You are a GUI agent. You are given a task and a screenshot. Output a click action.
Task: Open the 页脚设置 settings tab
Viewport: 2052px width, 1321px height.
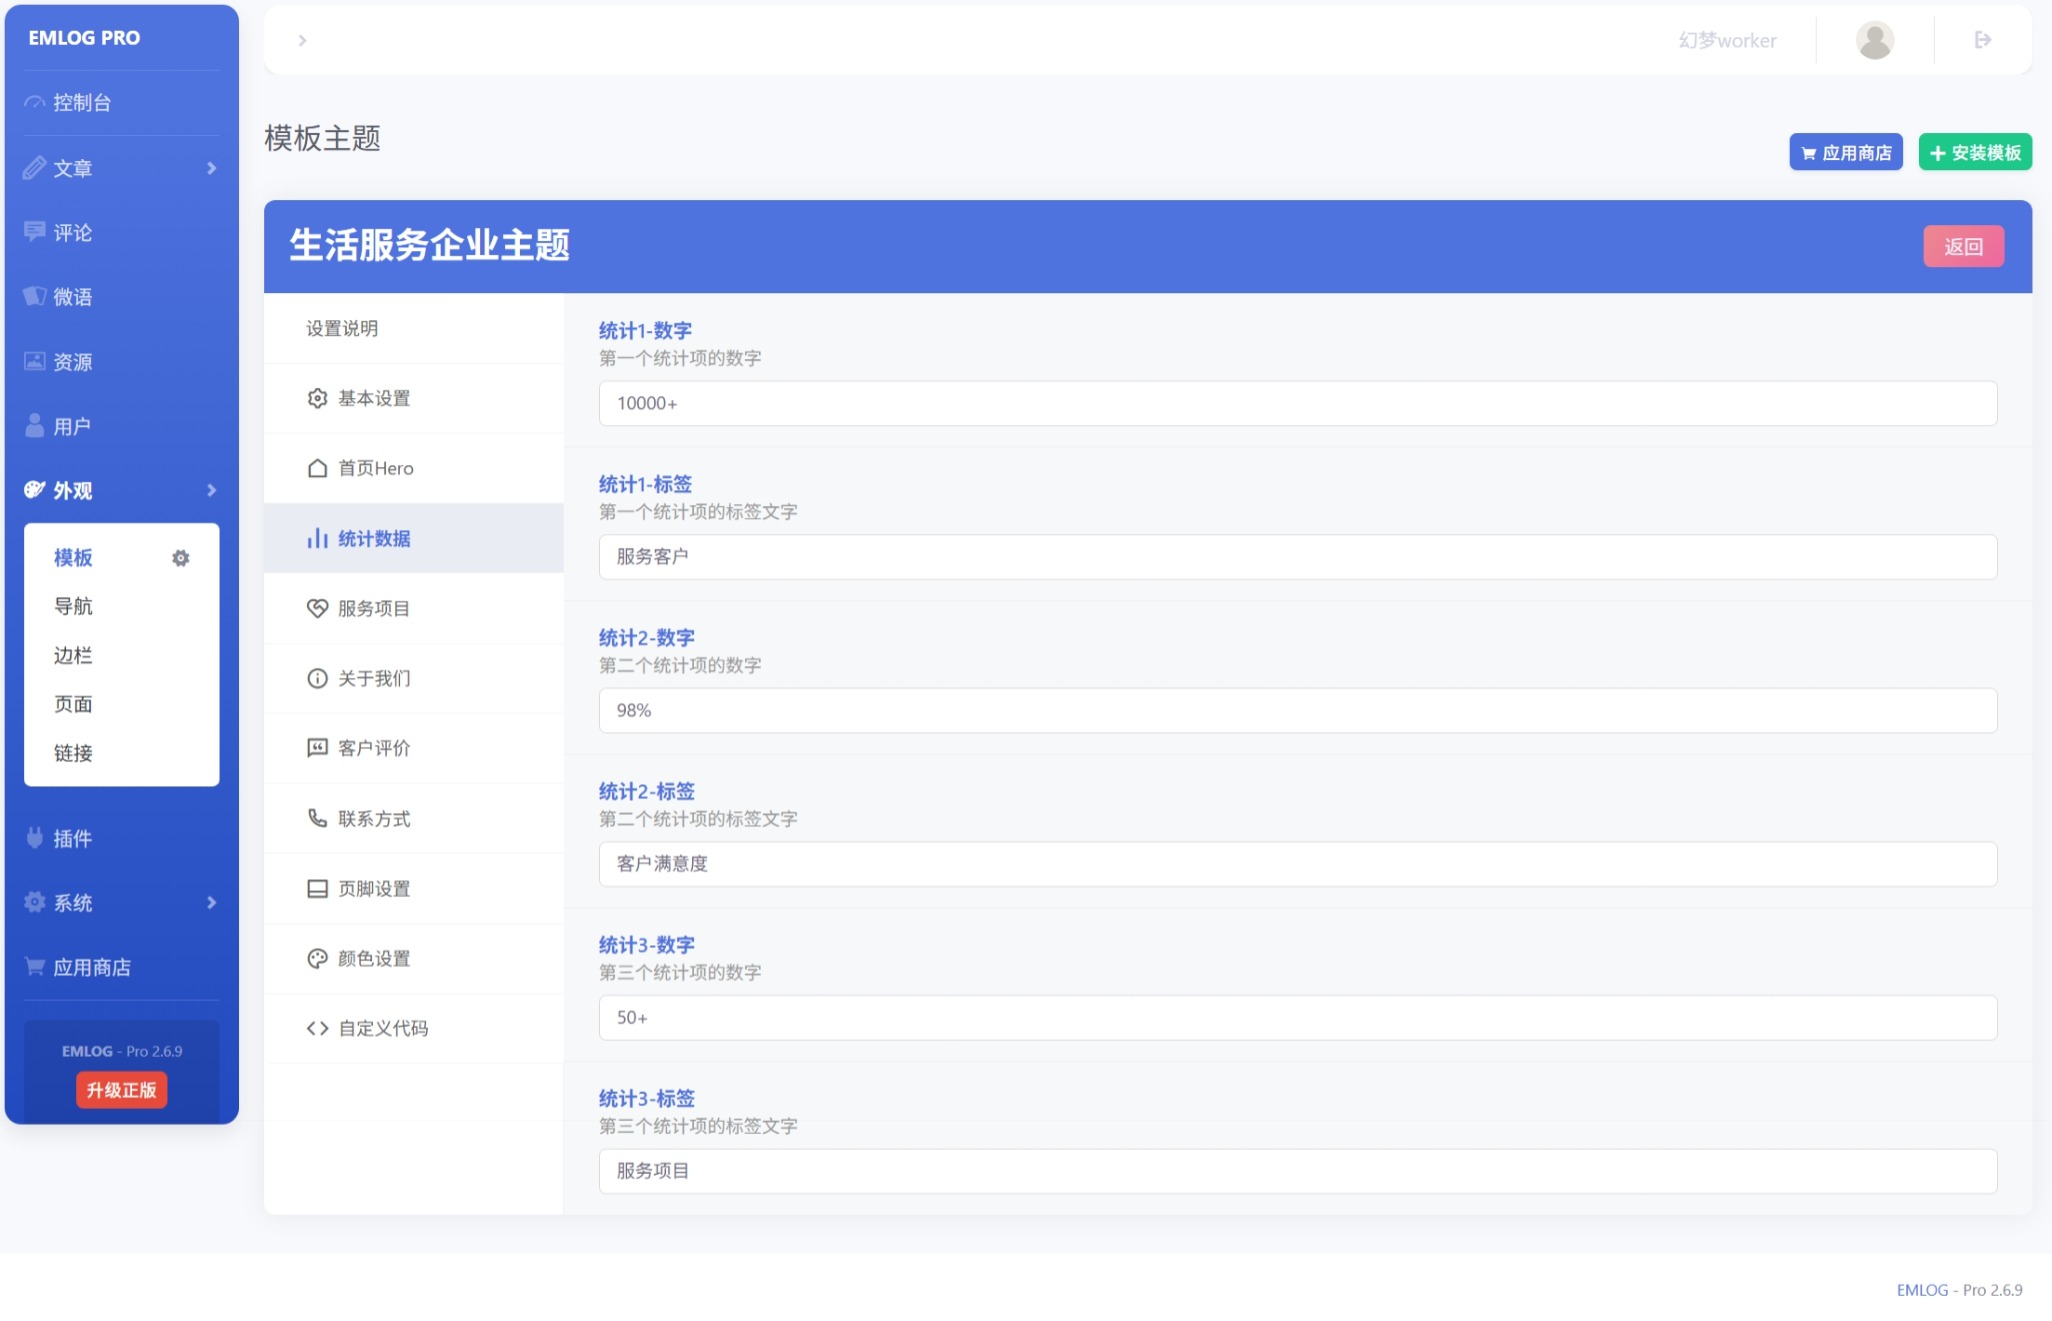click(x=373, y=888)
